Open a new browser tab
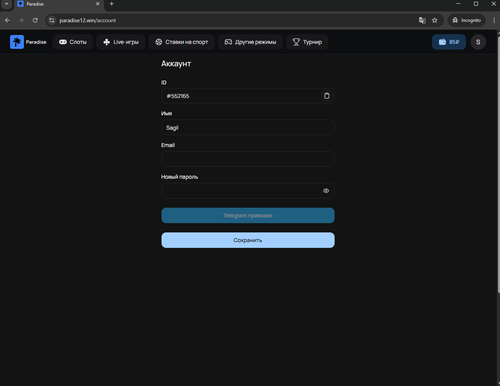 pos(112,4)
